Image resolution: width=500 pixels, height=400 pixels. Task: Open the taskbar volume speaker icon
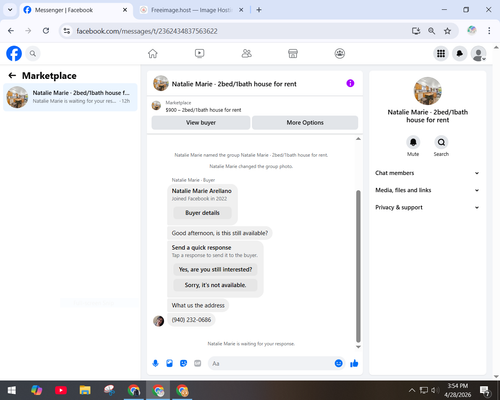(x=435, y=390)
